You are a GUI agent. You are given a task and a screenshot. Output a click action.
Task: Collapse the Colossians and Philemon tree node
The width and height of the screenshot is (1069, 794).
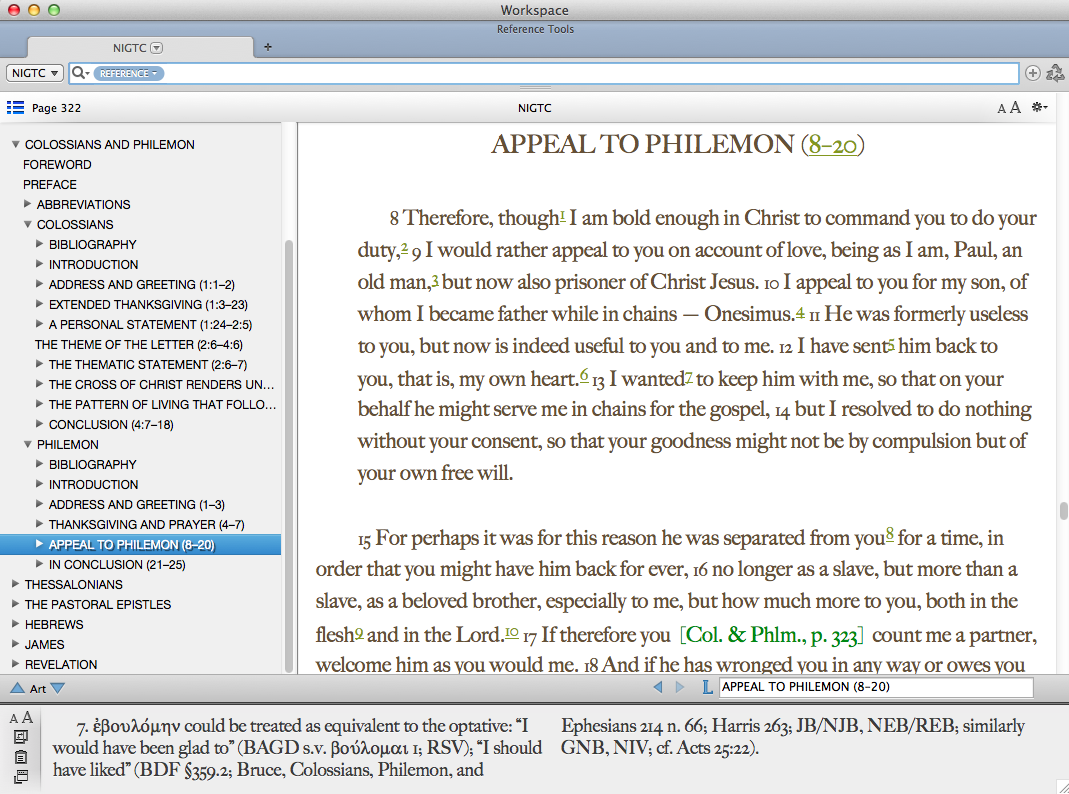15,144
